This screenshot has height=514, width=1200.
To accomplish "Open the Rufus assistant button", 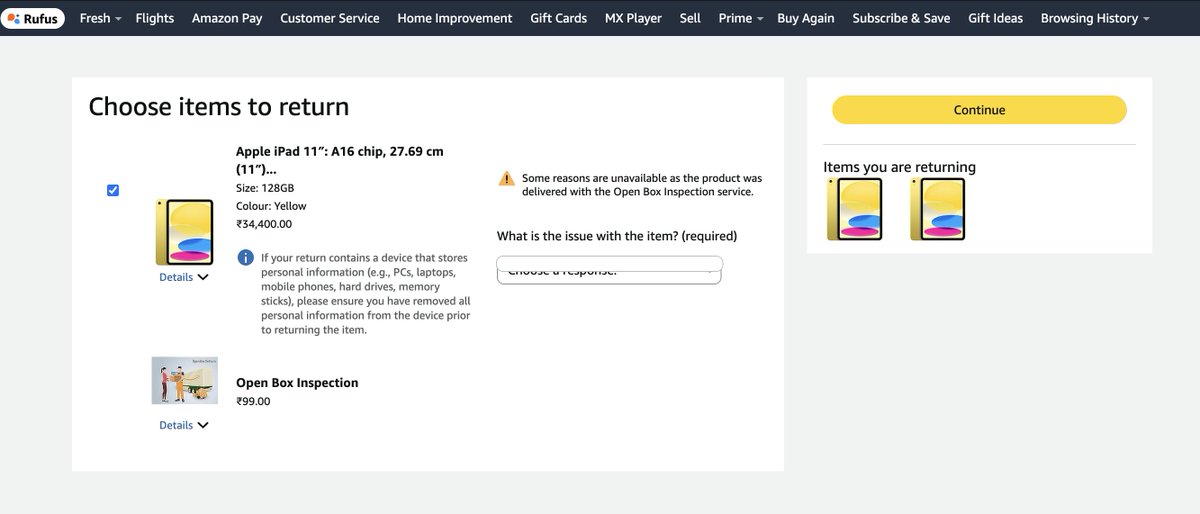I will 34,18.
